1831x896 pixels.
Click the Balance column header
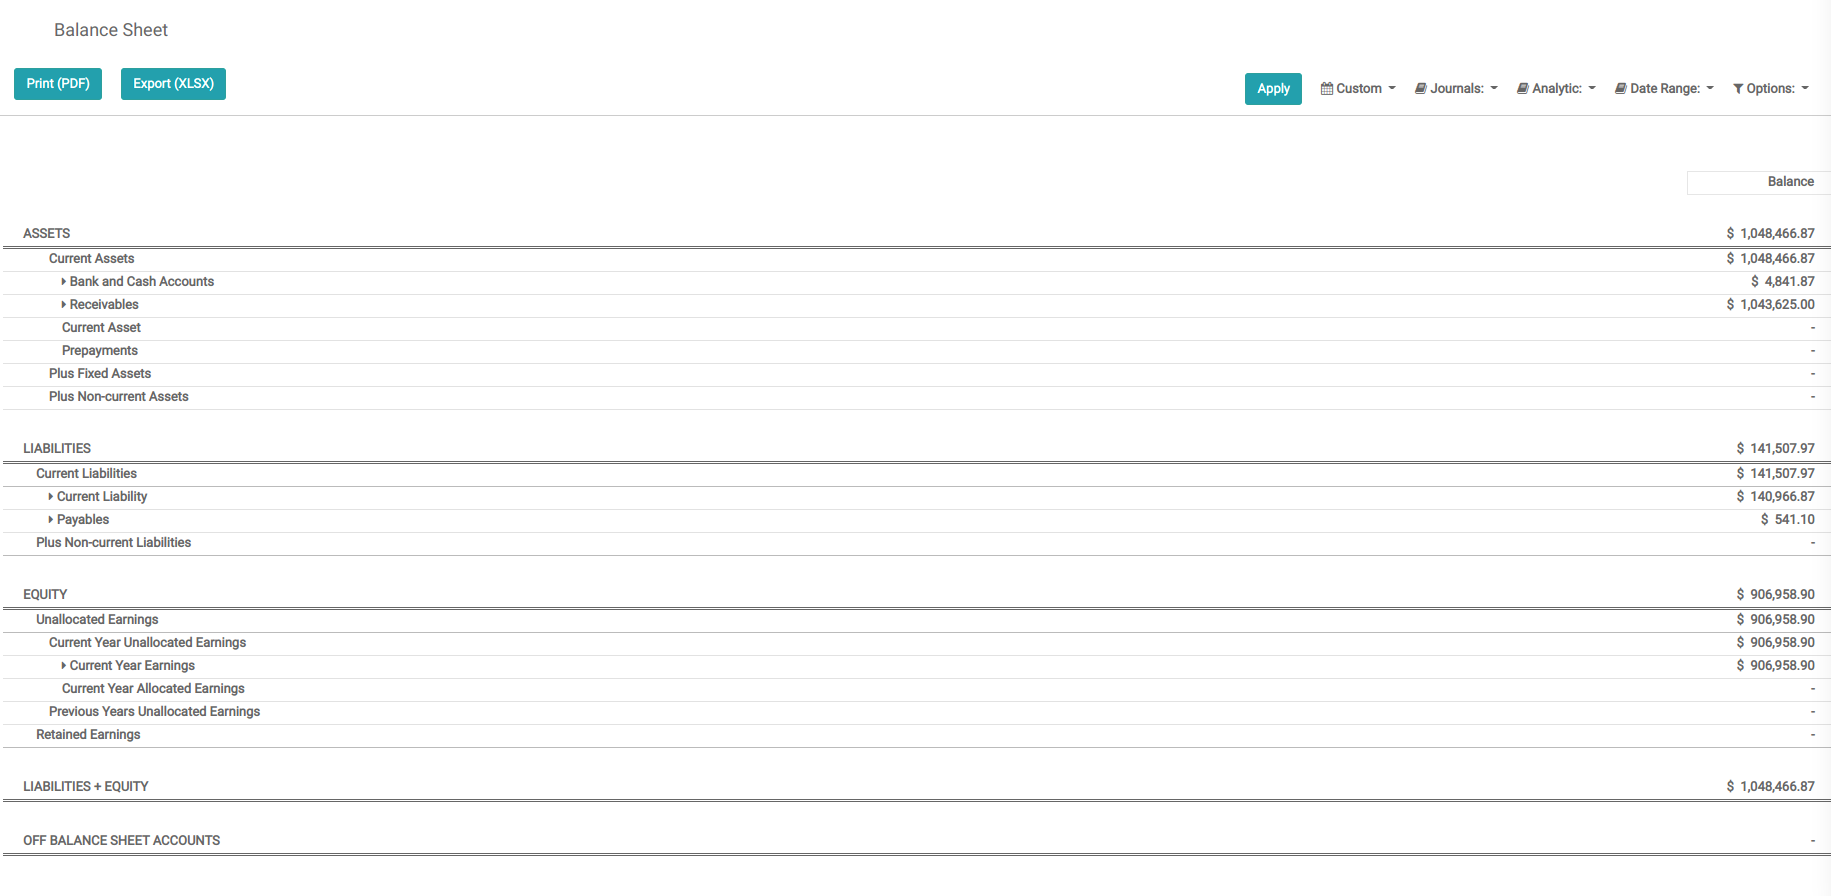(x=1790, y=182)
